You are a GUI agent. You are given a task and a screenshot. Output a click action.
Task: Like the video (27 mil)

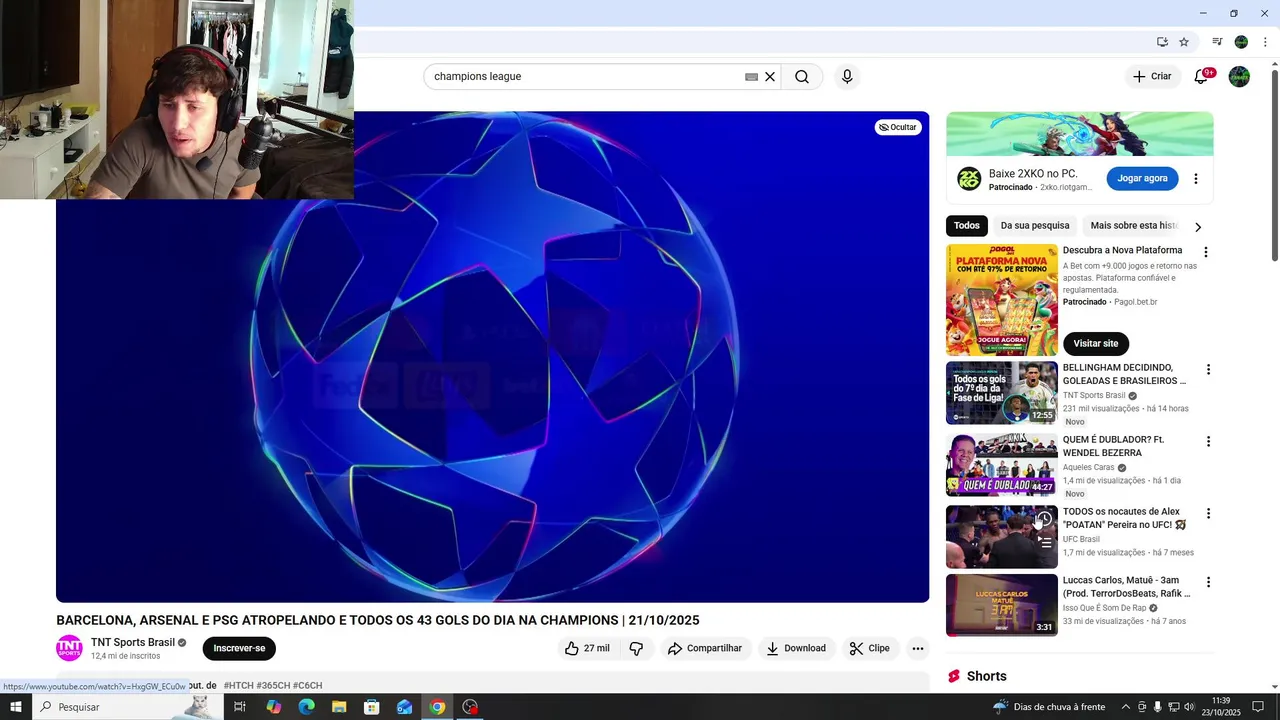click(x=587, y=648)
